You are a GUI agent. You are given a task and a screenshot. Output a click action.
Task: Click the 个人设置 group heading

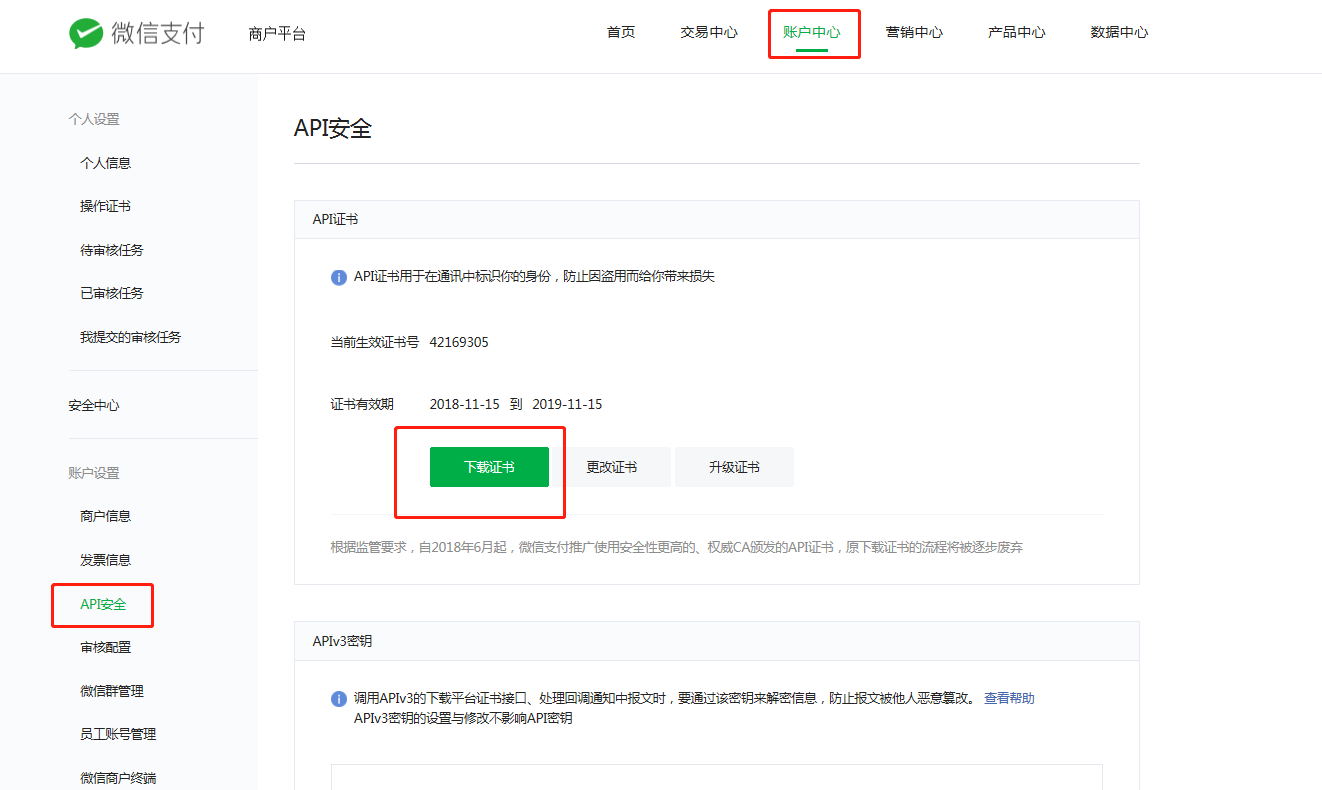coord(94,119)
